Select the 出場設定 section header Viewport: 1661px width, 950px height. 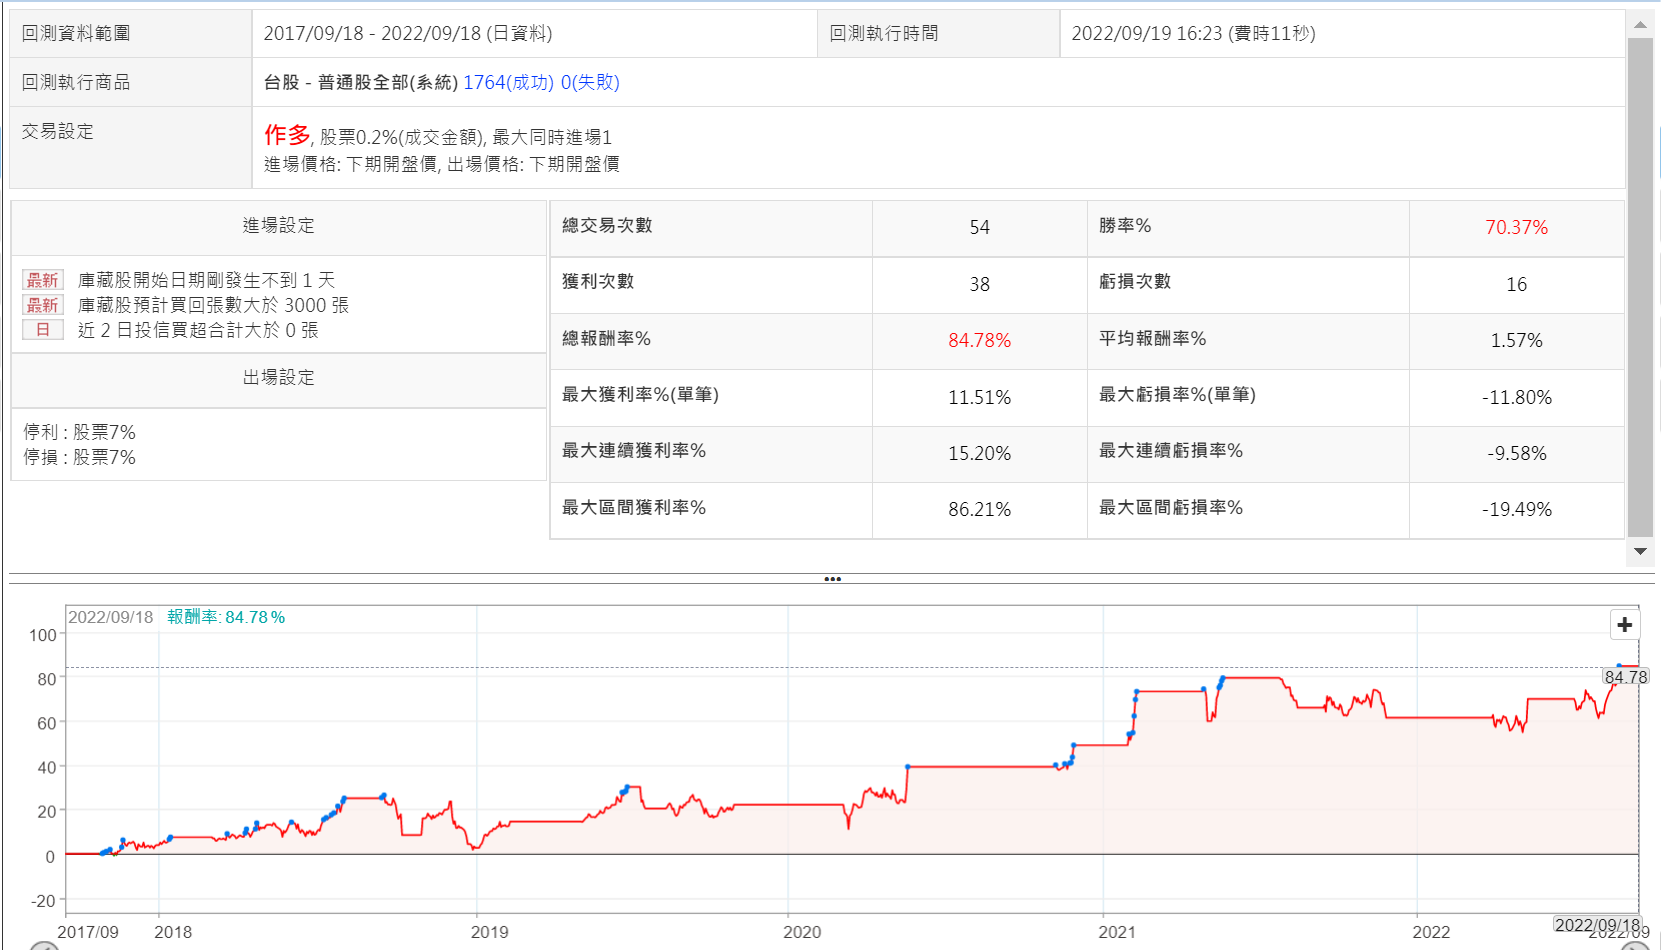click(278, 378)
